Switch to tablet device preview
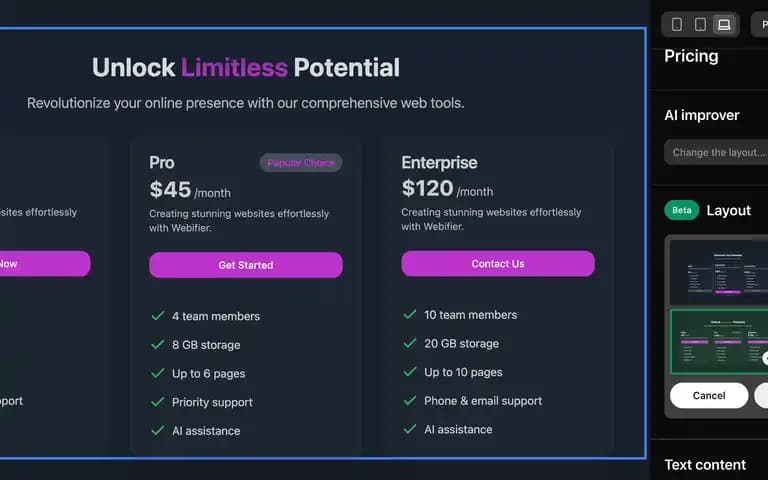768x480 pixels. 700,24
